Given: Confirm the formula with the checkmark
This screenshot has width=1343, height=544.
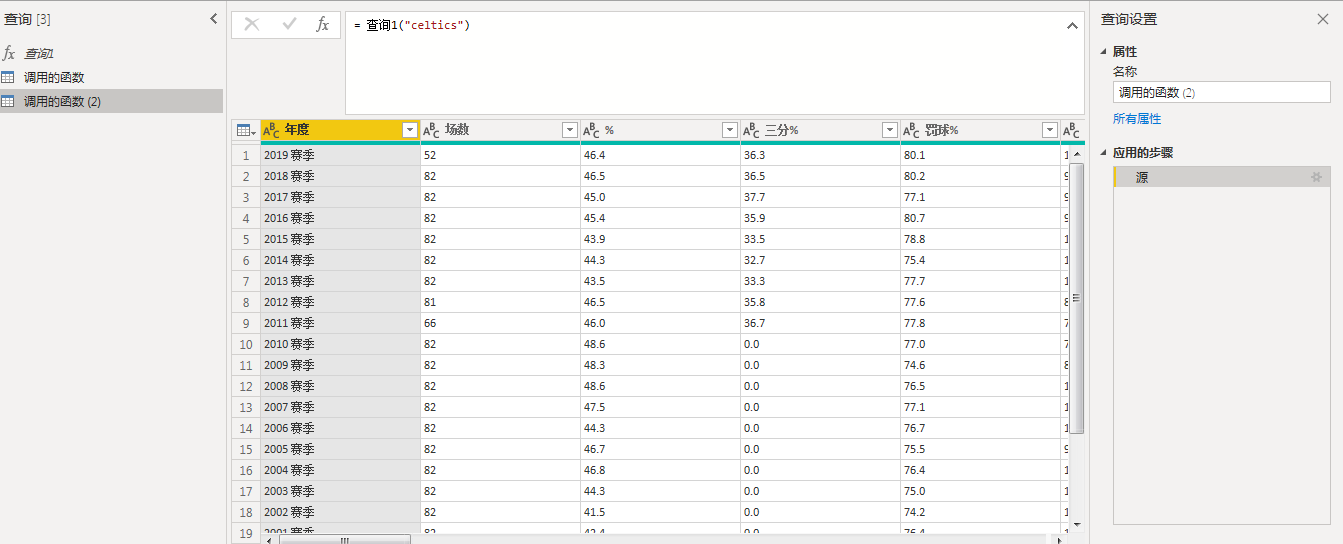Looking at the screenshot, I should (289, 25).
